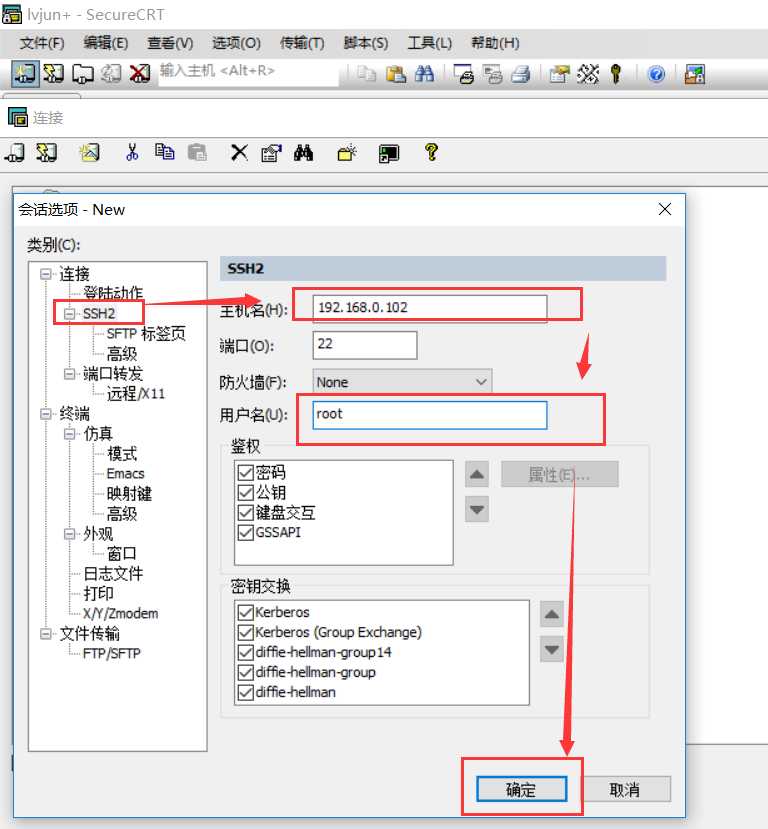The width and height of the screenshot is (768, 829).
Task: Open the 工具(L) menu
Action: (x=430, y=43)
